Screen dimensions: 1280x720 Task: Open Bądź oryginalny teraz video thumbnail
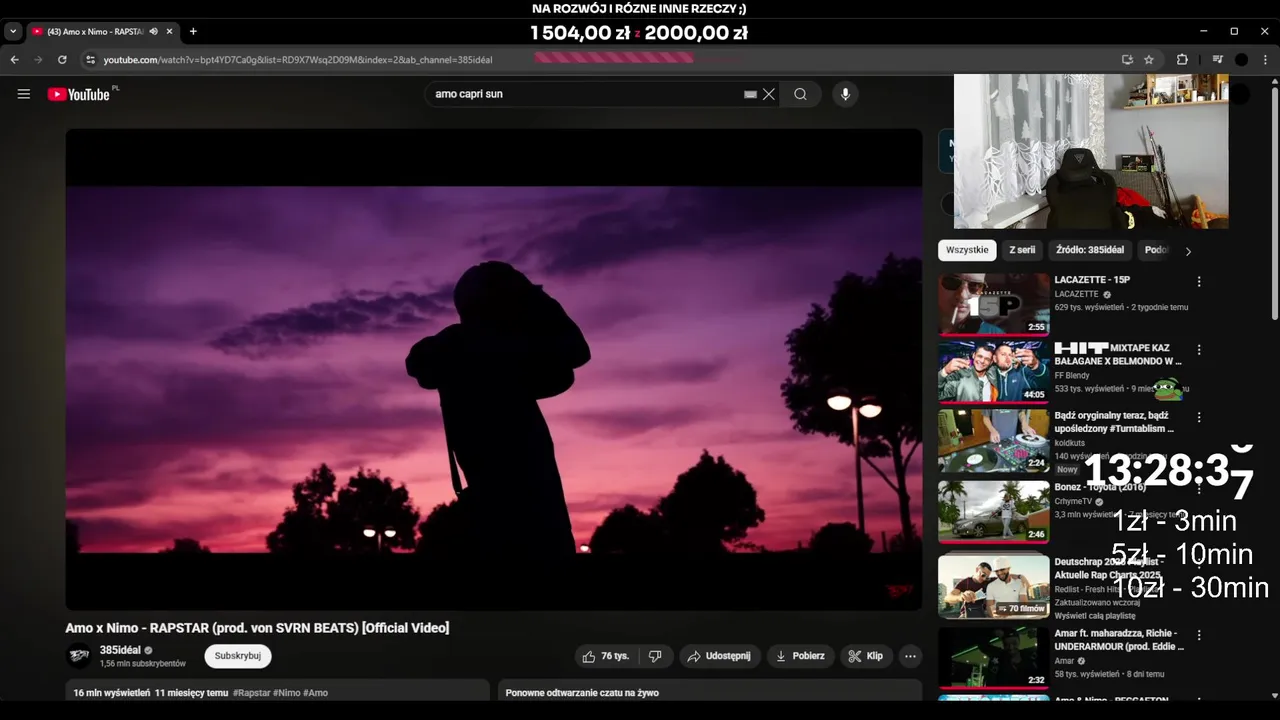pos(993,440)
